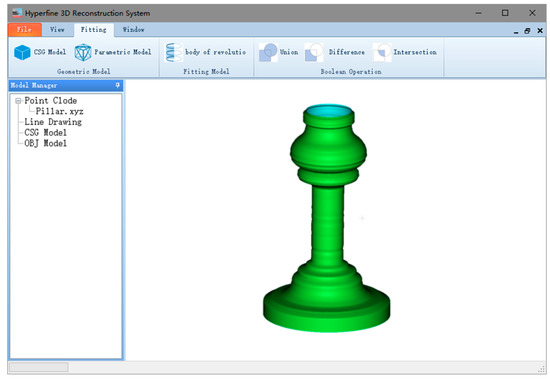
Task: Apply the Intersection boolean operation icon
Action: [x=382, y=53]
